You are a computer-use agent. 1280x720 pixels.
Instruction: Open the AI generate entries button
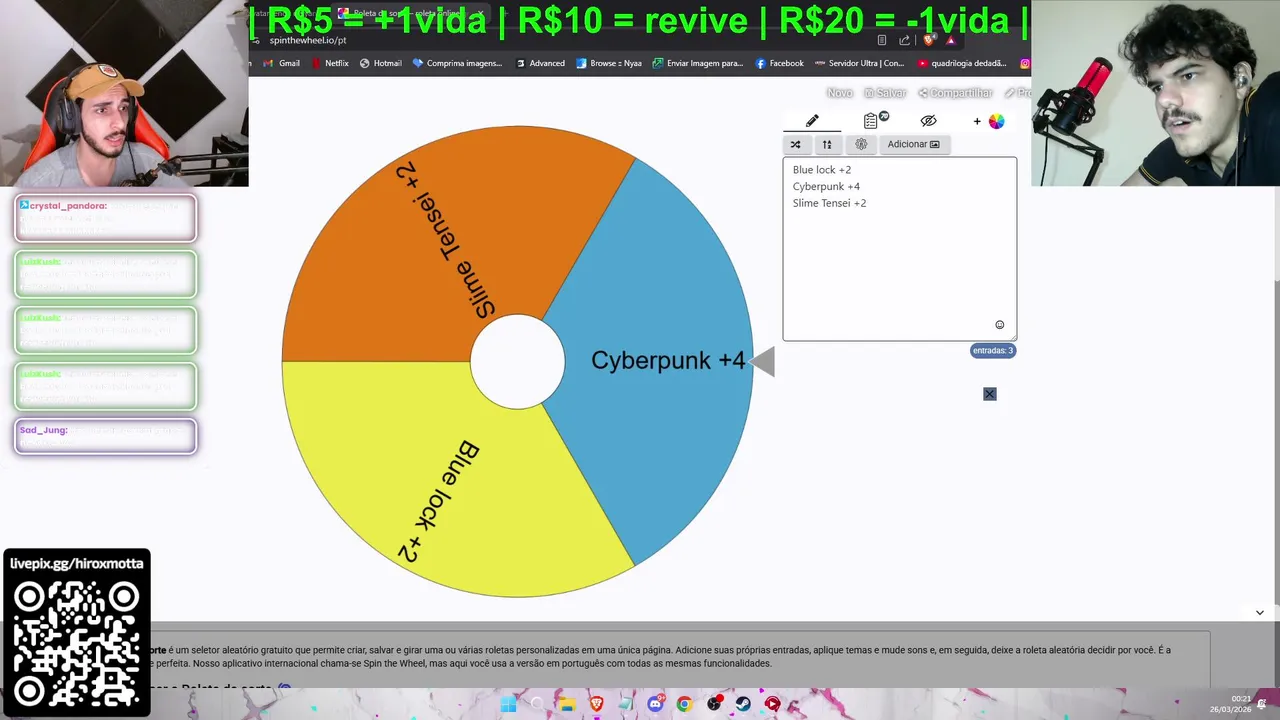(861, 144)
